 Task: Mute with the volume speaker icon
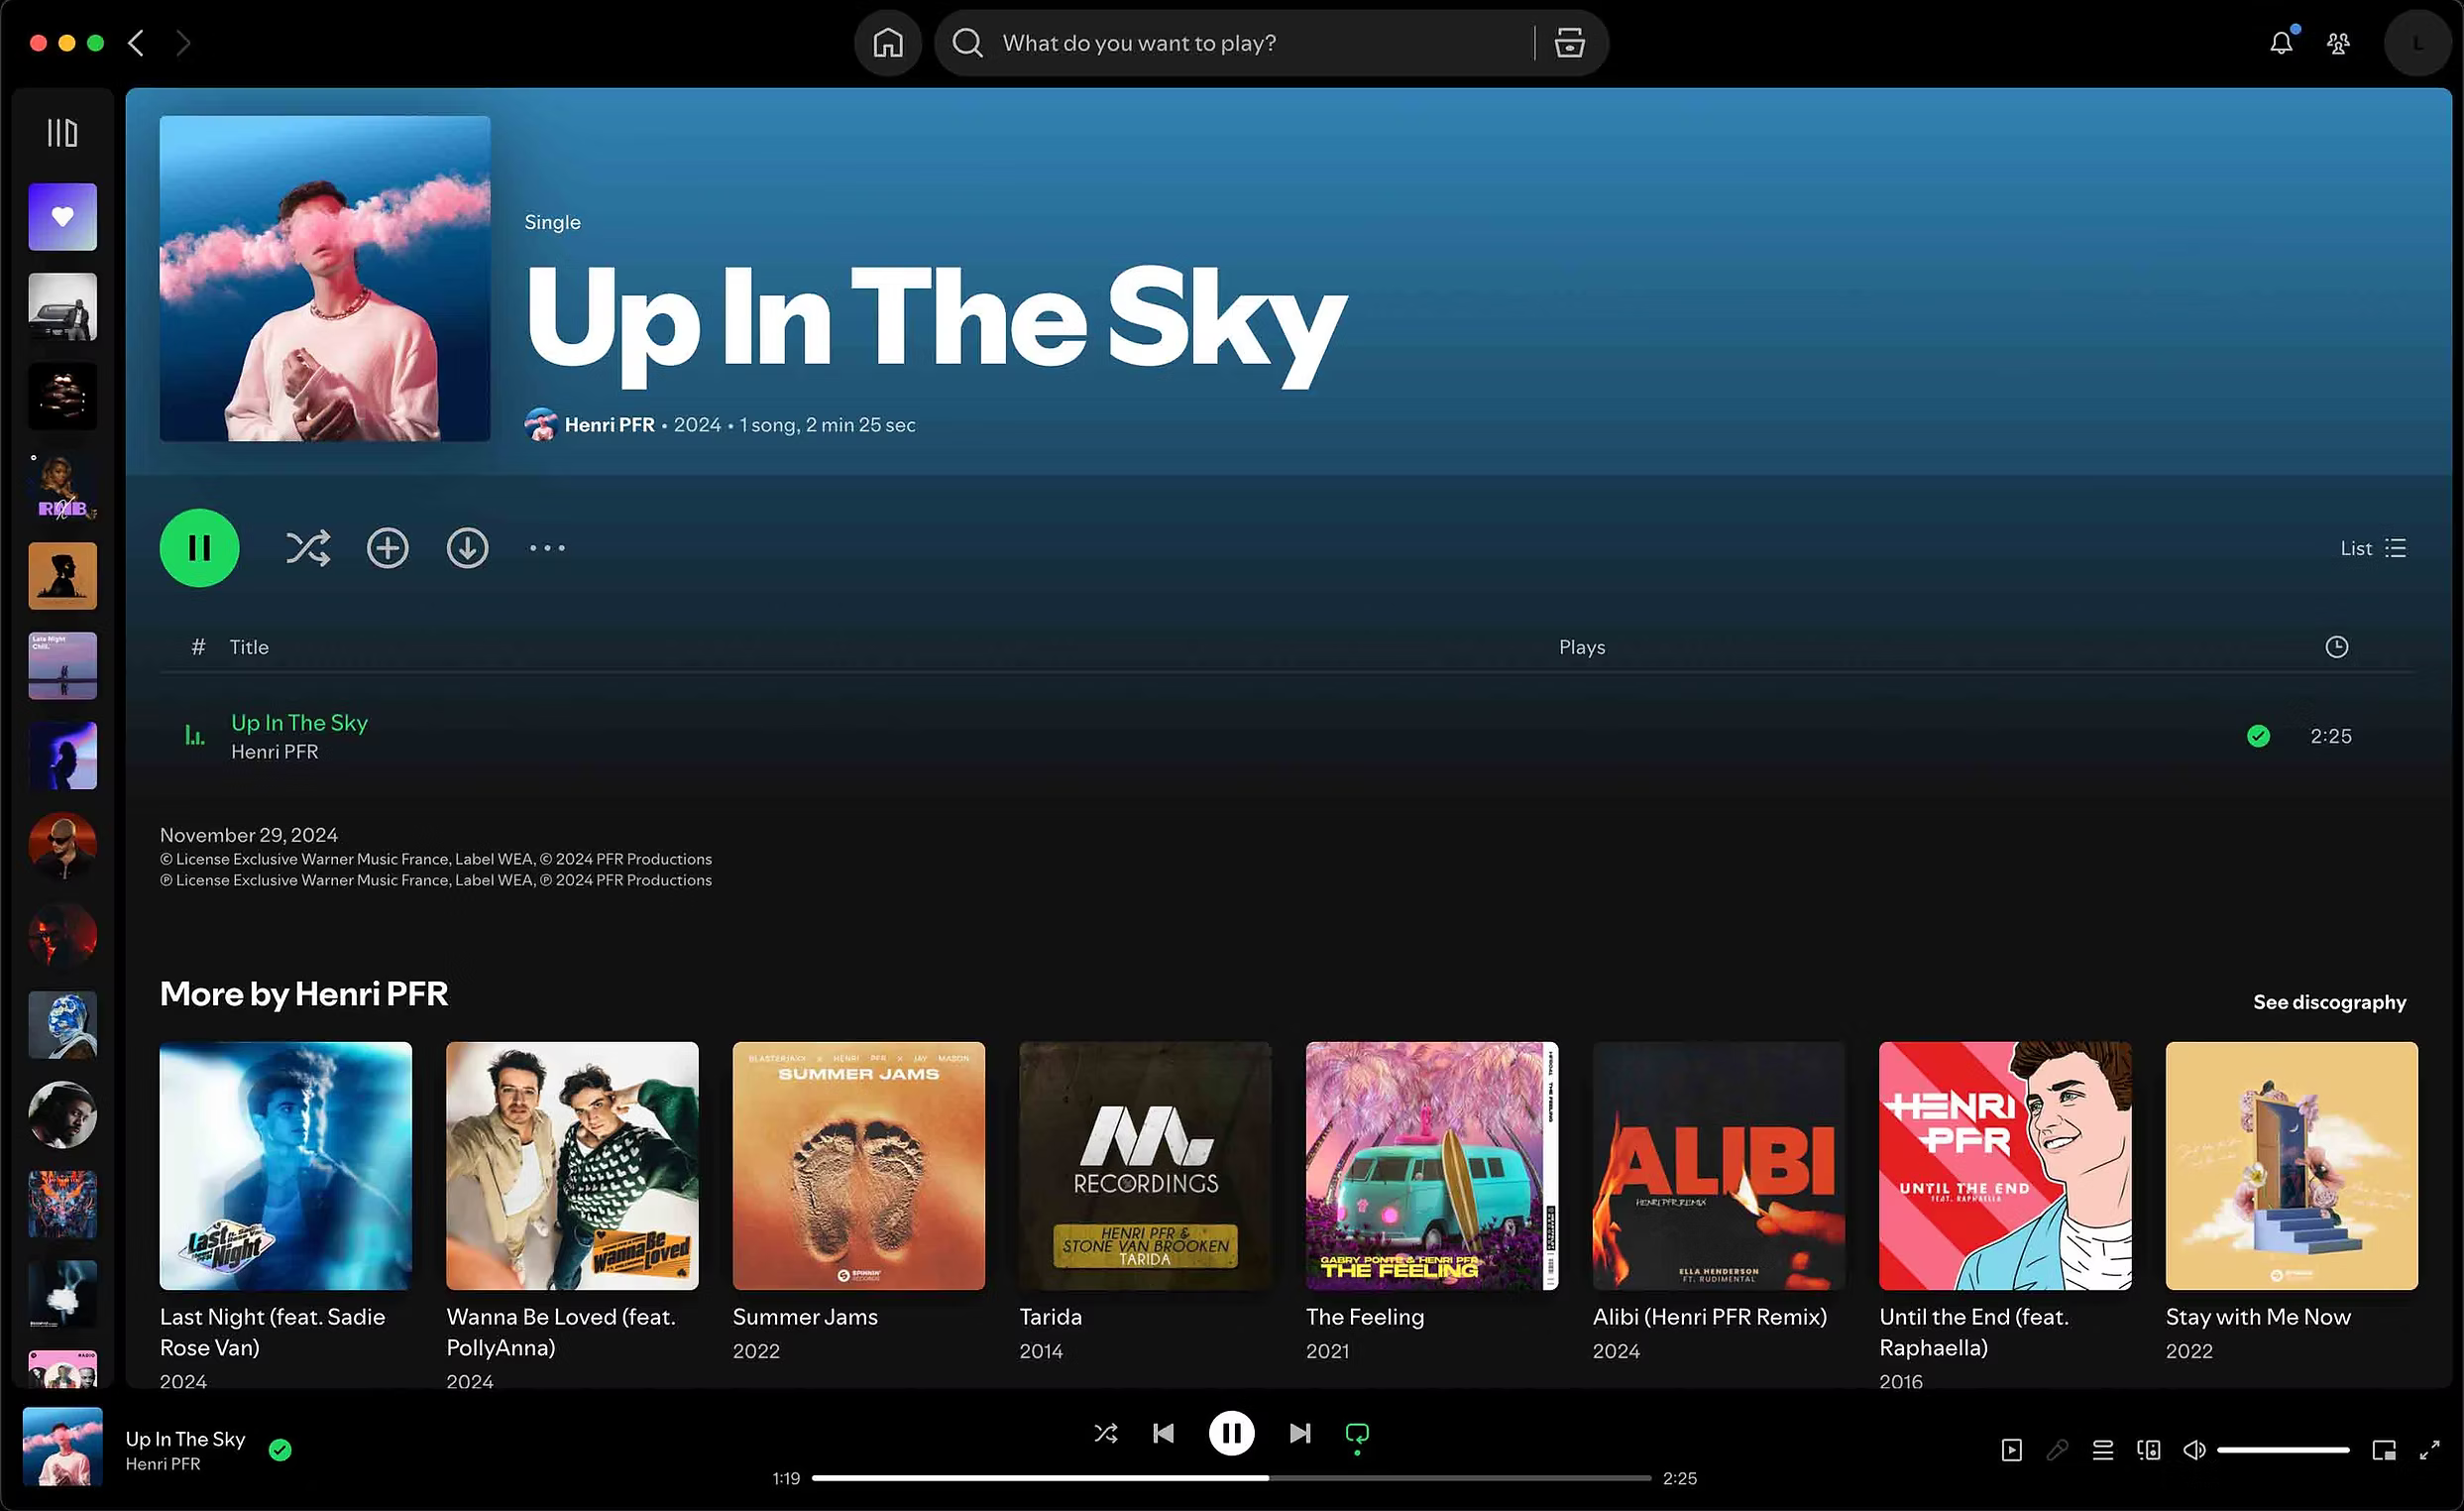[2194, 1450]
